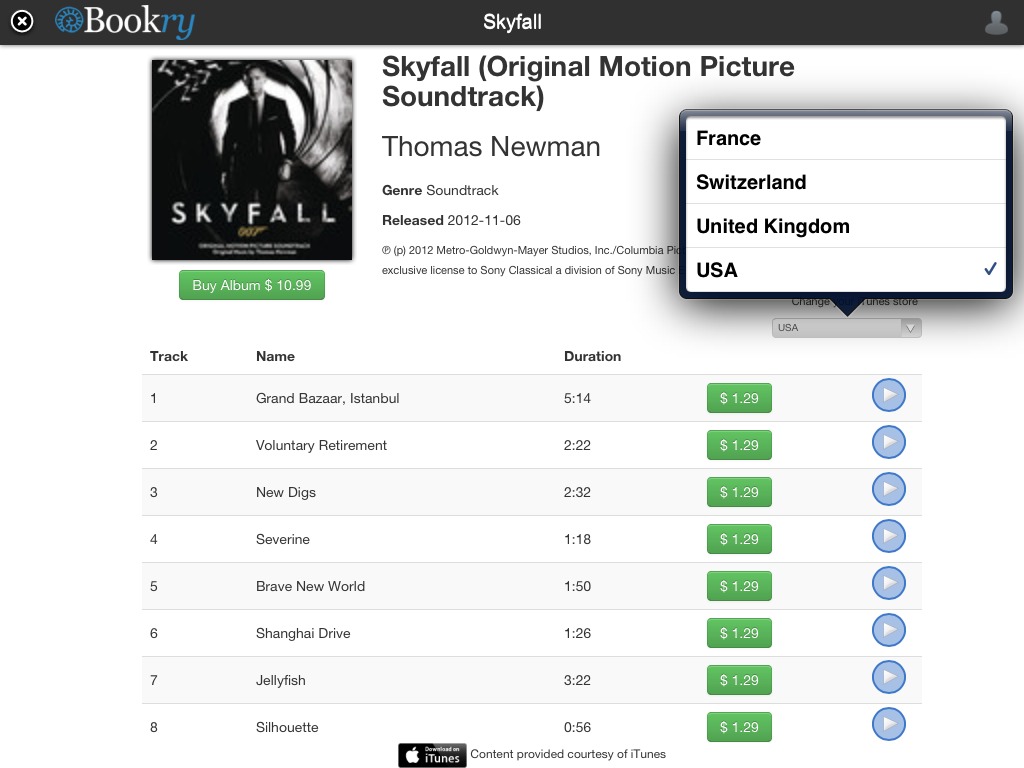Click the Duration column header
The image size is (1024, 768).
pyautogui.click(x=592, y=357)
